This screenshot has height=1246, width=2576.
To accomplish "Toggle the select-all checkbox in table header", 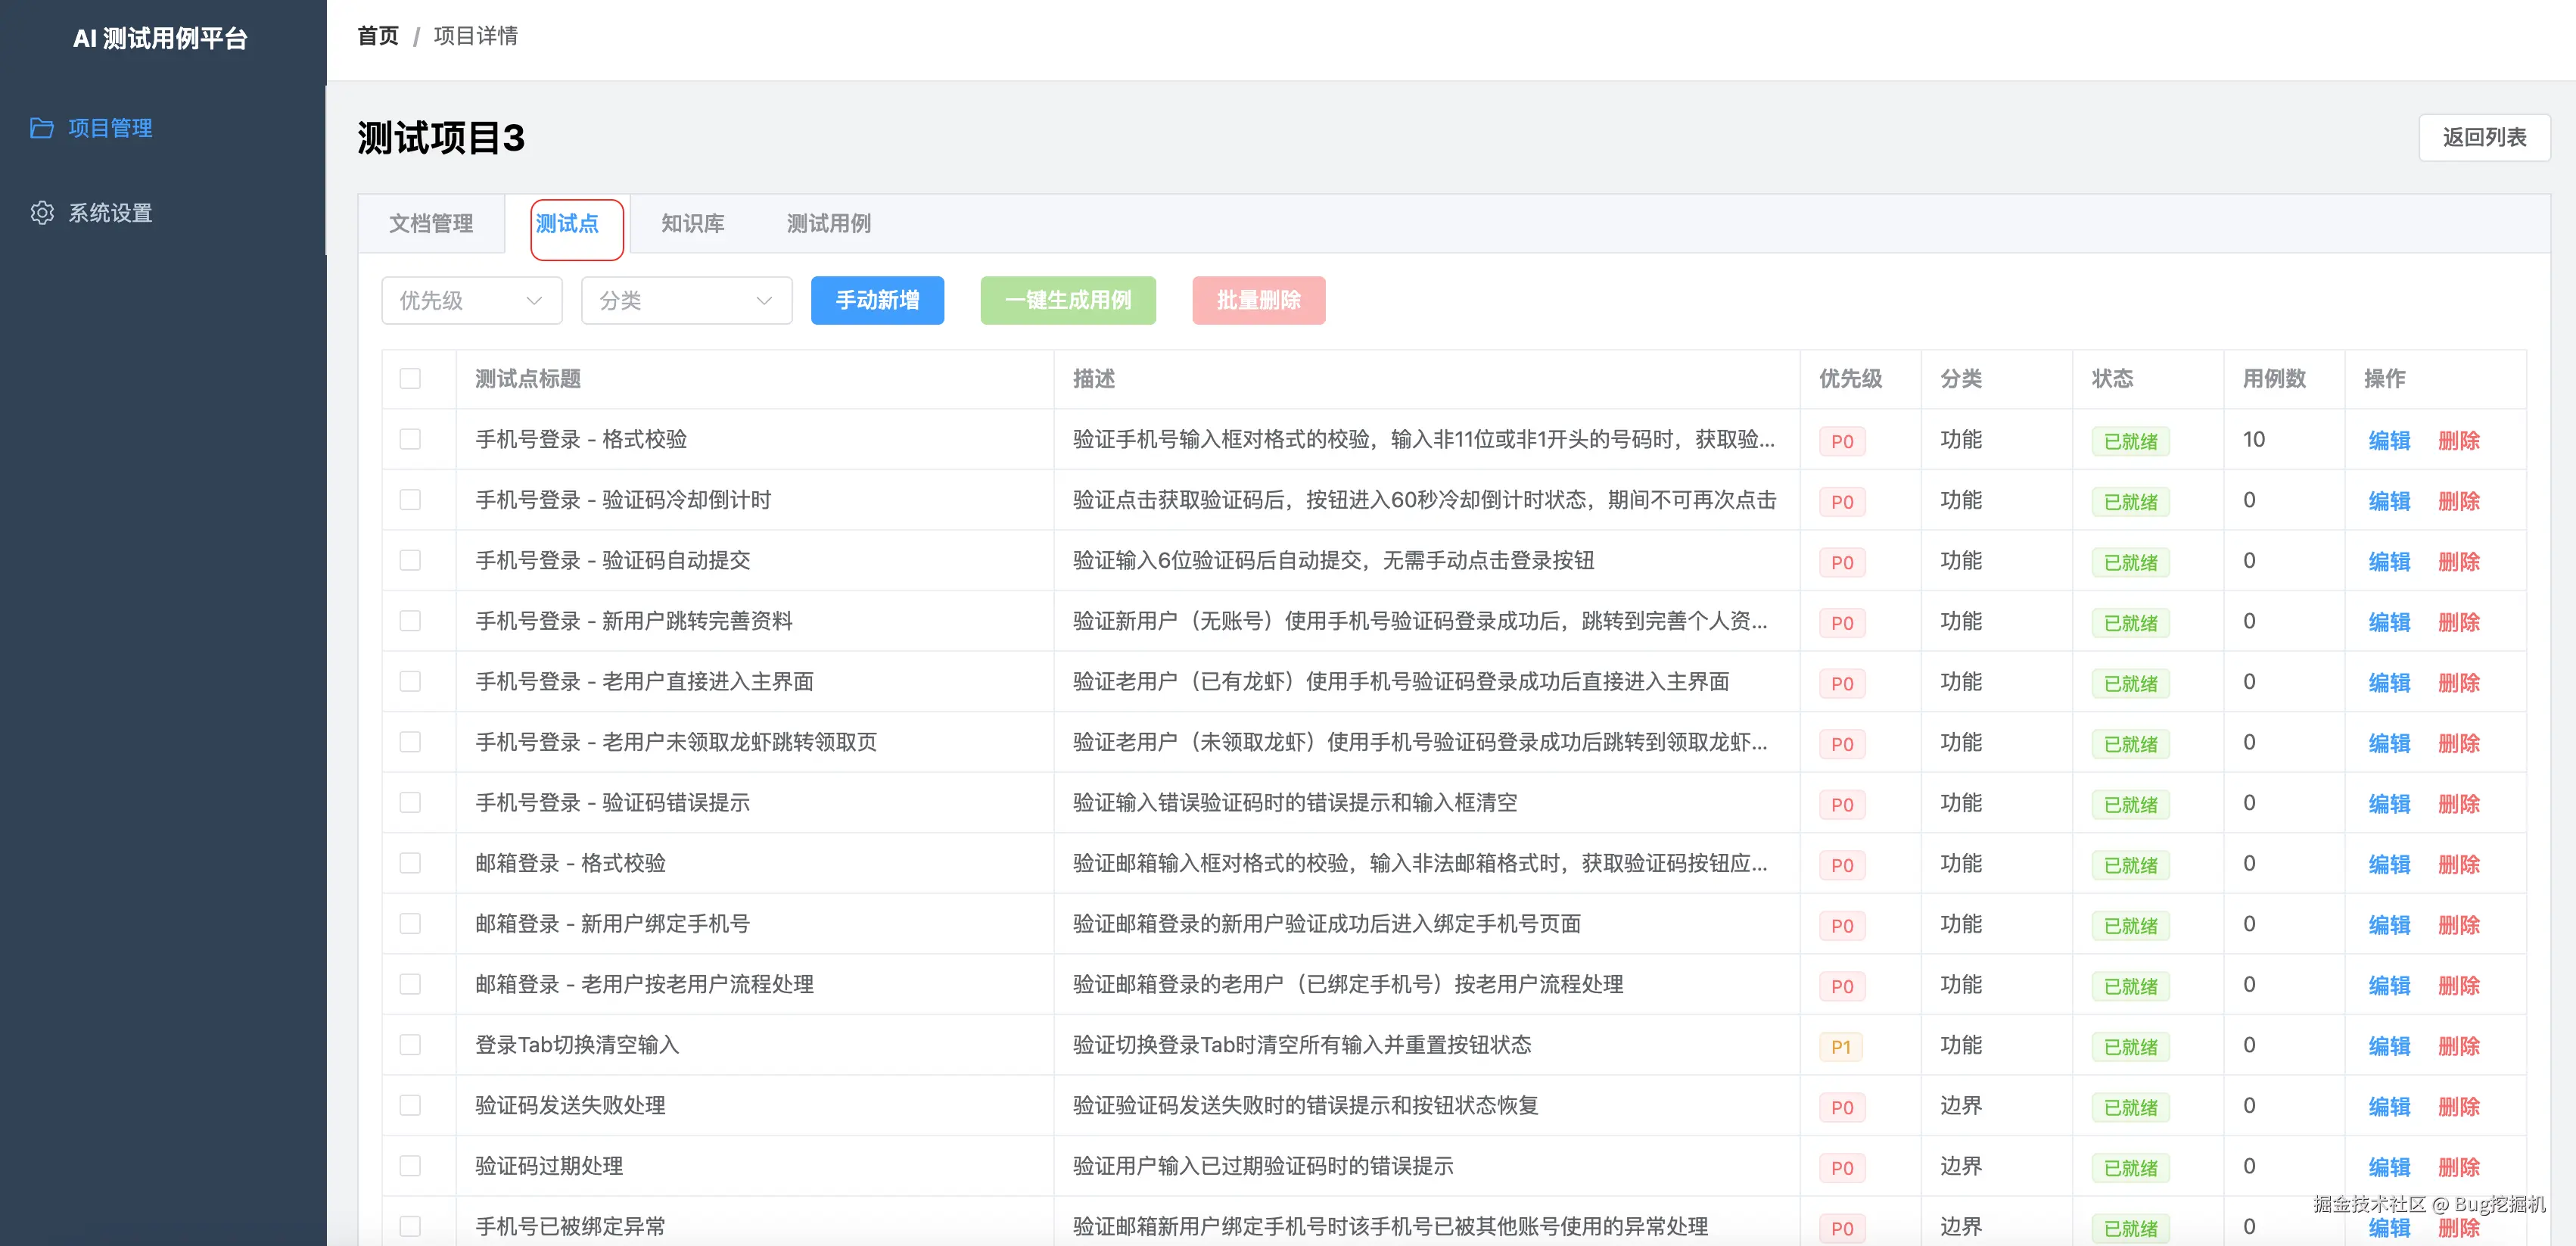I will pos(410,379).
